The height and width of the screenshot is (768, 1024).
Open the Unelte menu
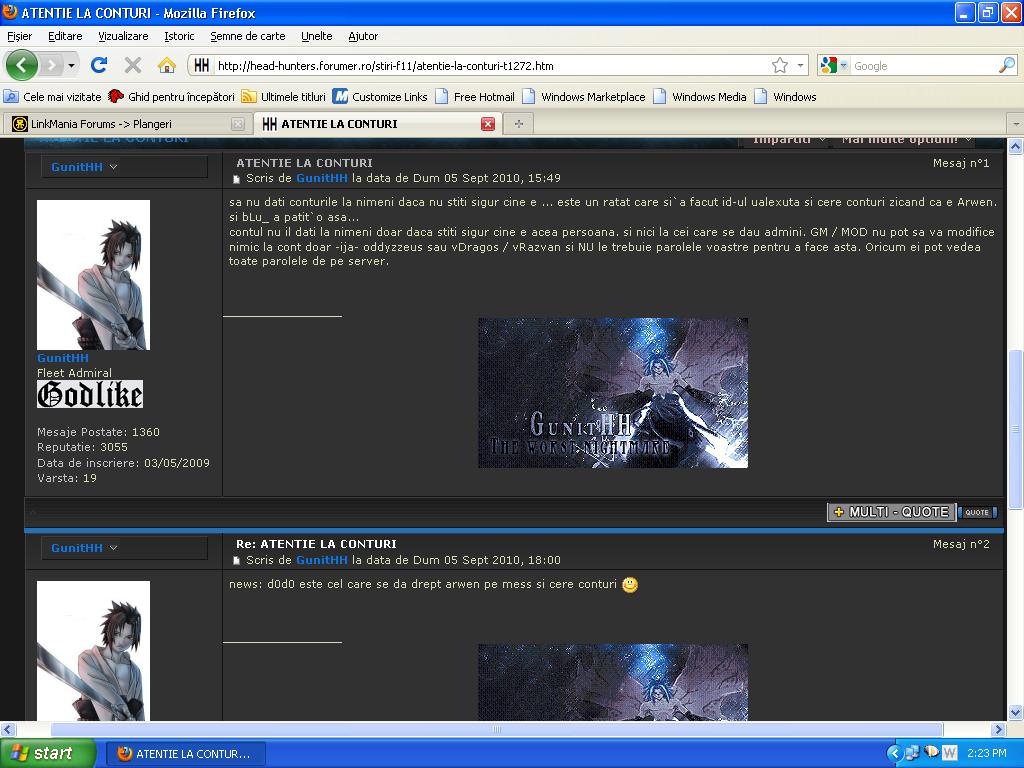pyautogui.click(x=317, y=36)
